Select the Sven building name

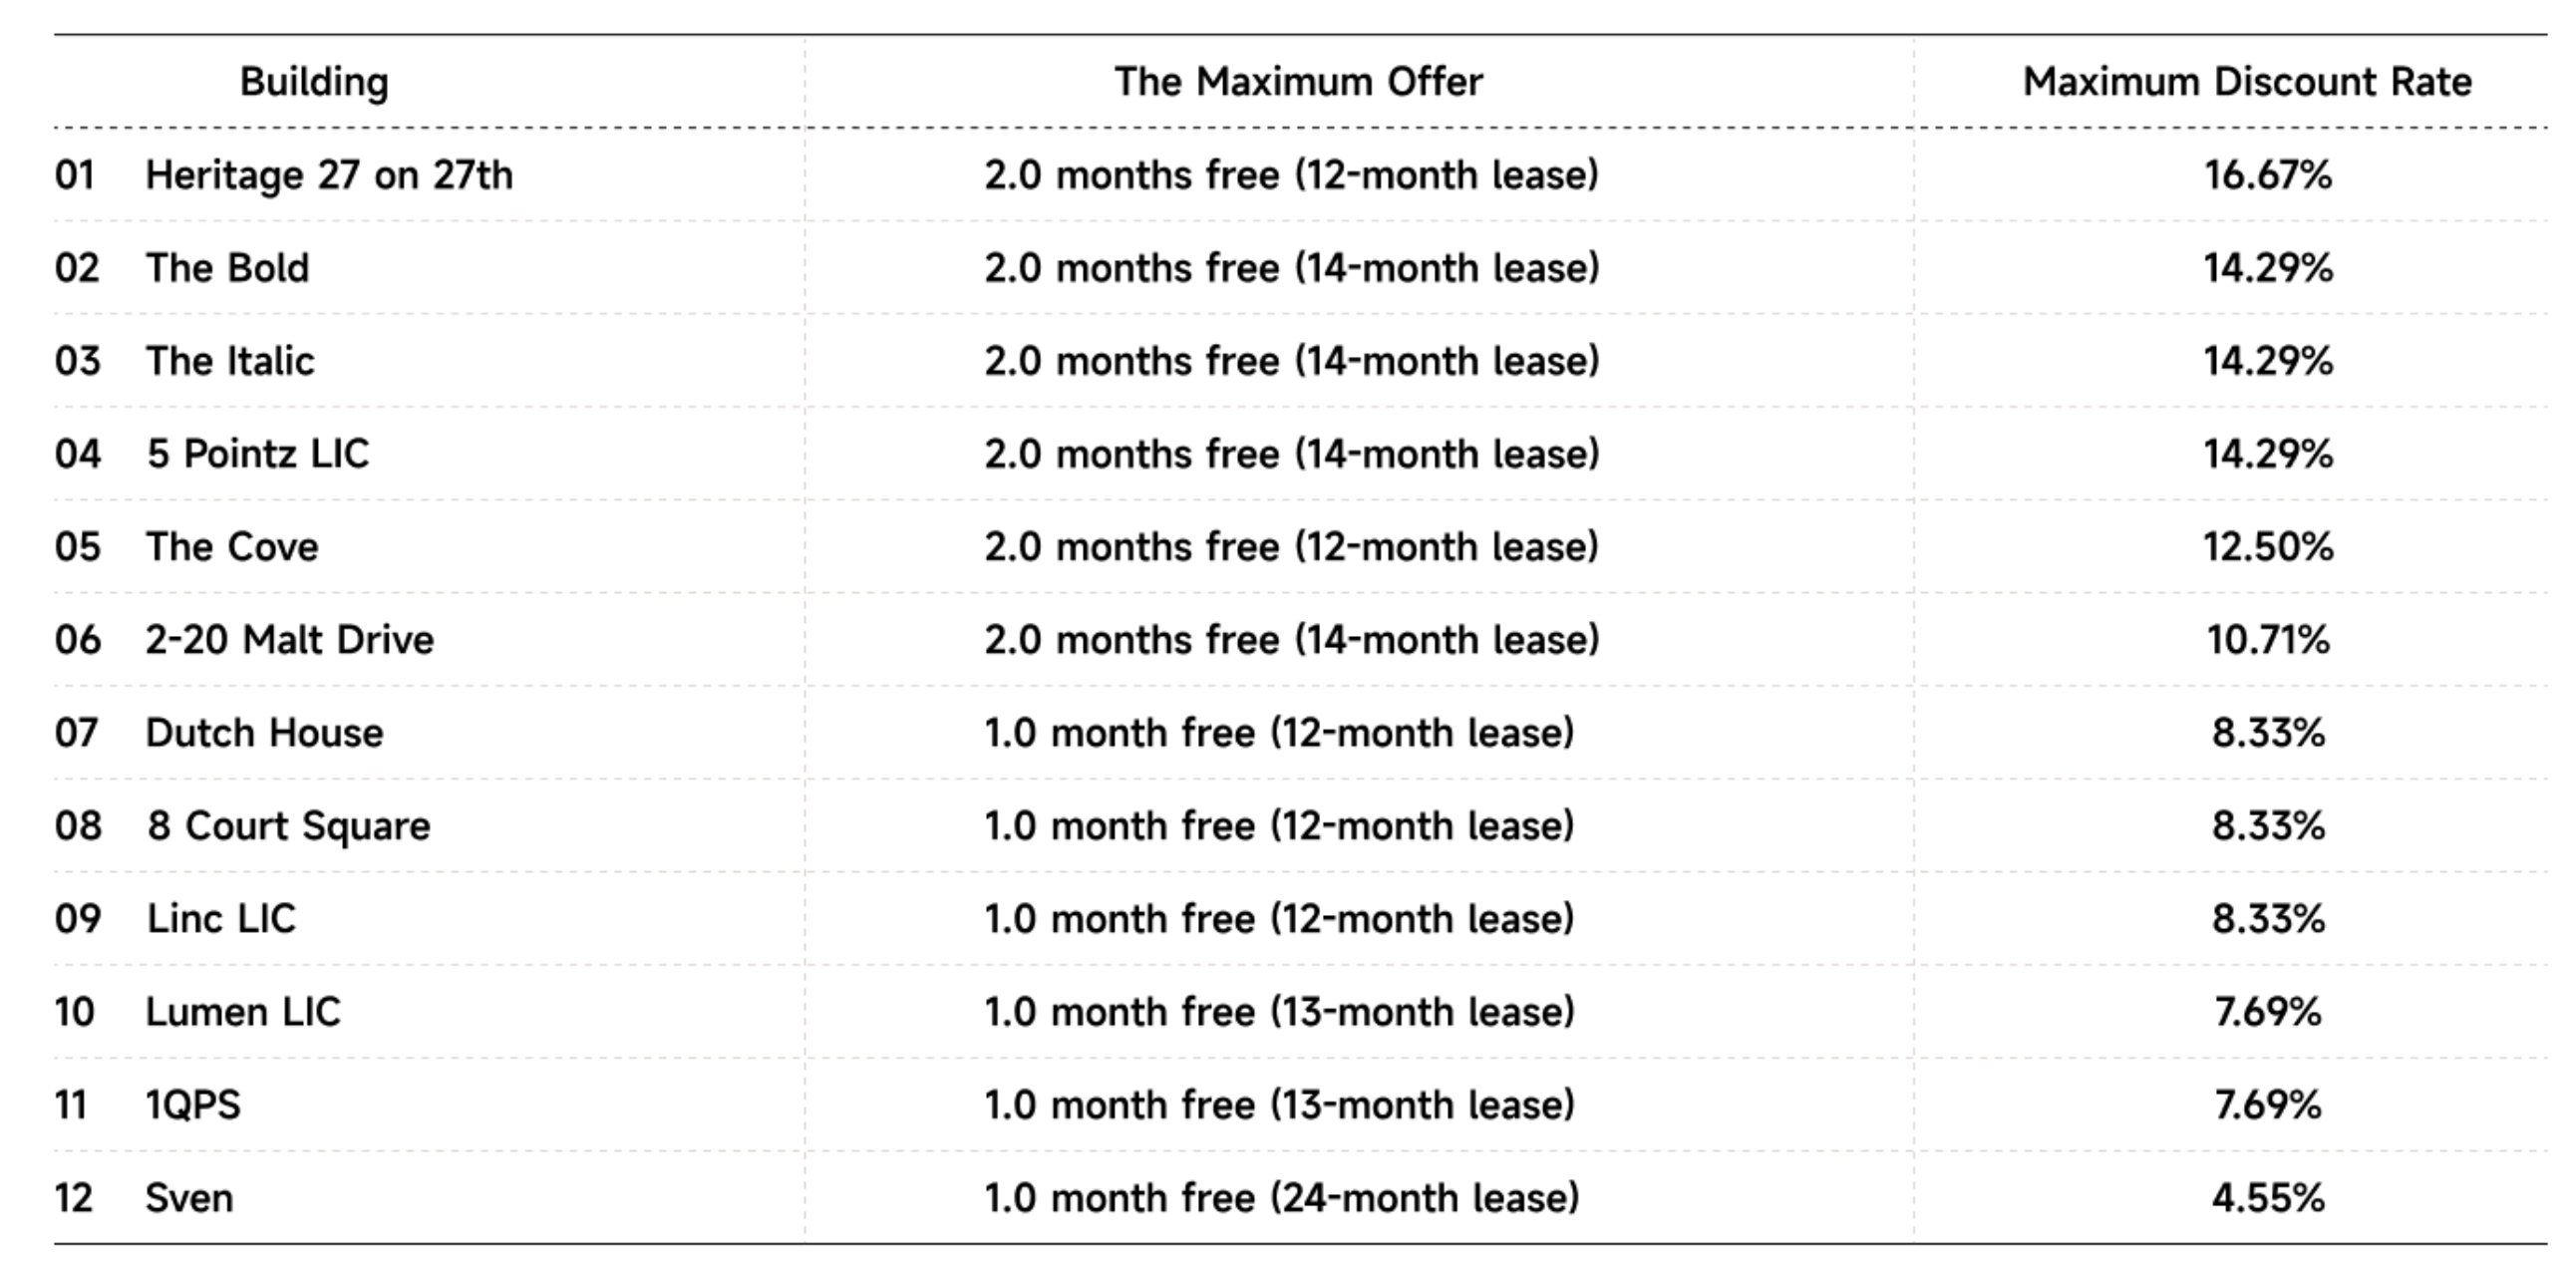(189, 1198)
